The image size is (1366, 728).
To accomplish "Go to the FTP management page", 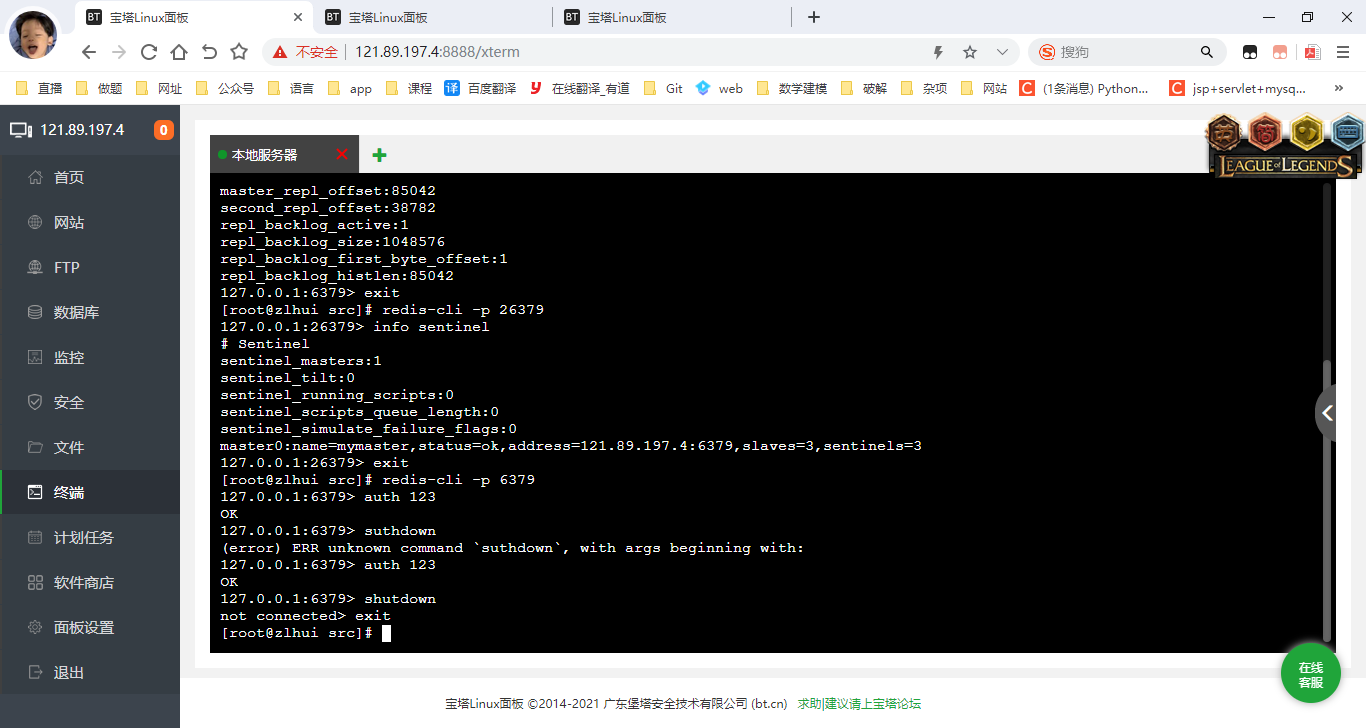I will tap(66, 268).
